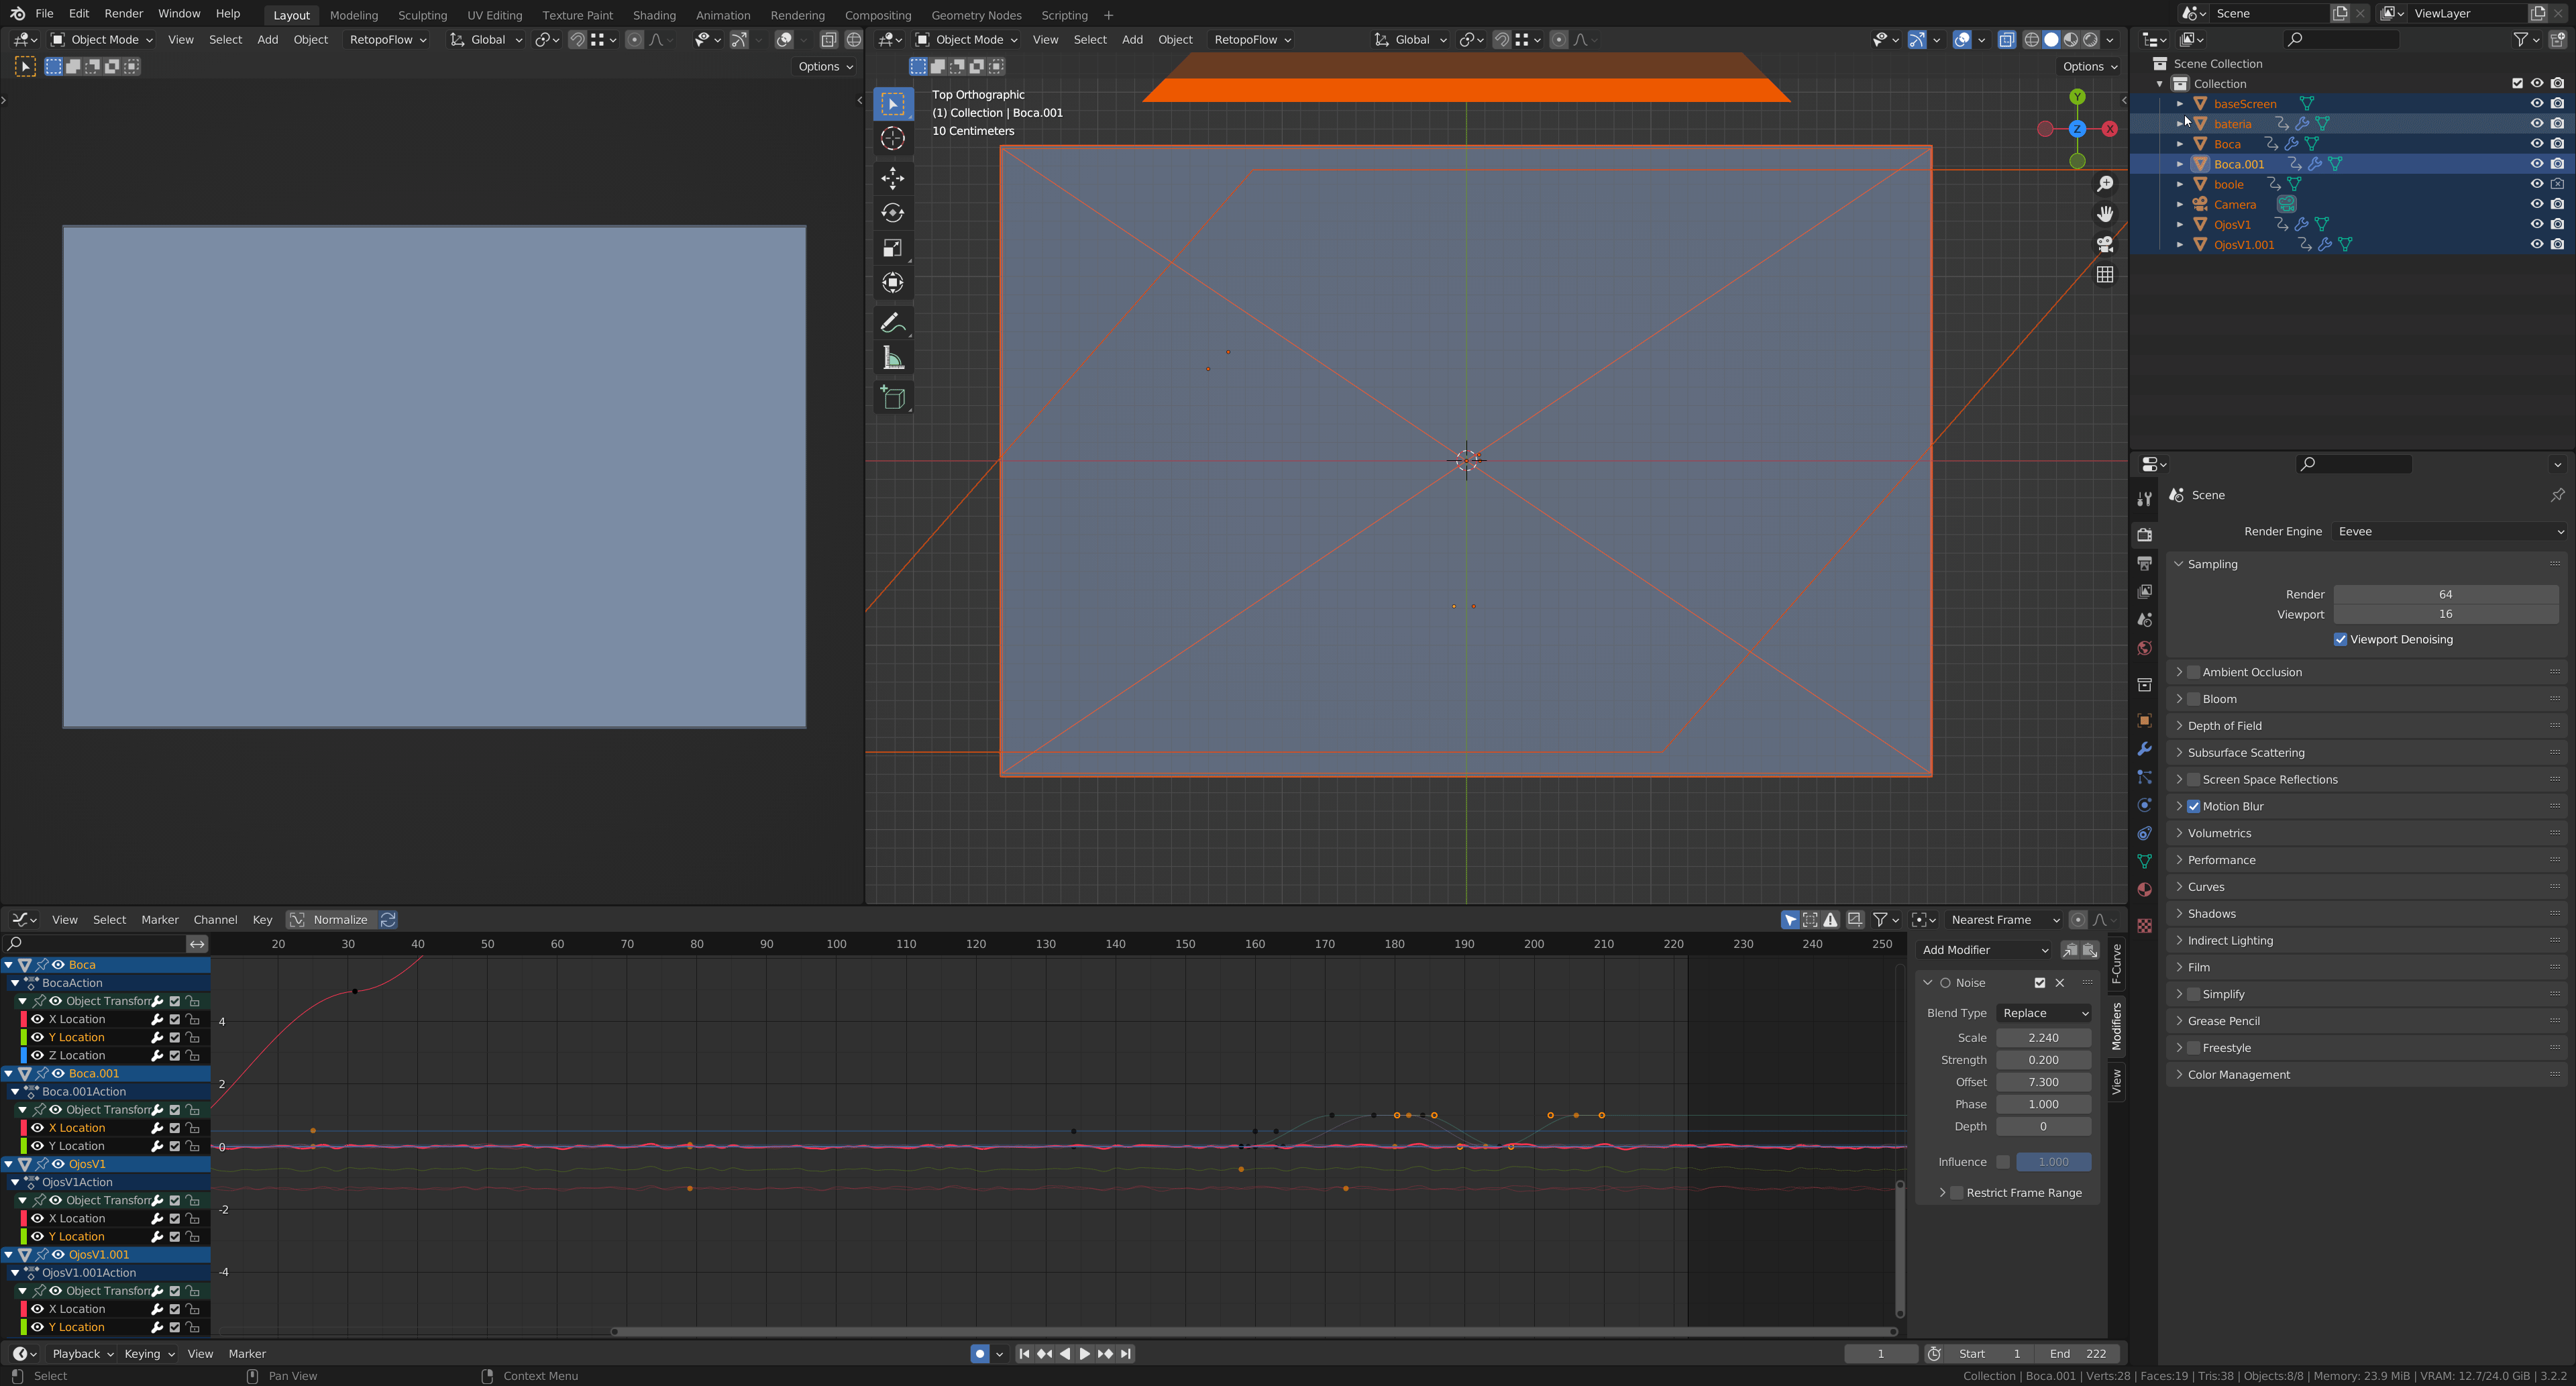Activate the Annotate pencil tool
The height and width of the screenshot is (1386, 2576).
pos(892,323)
